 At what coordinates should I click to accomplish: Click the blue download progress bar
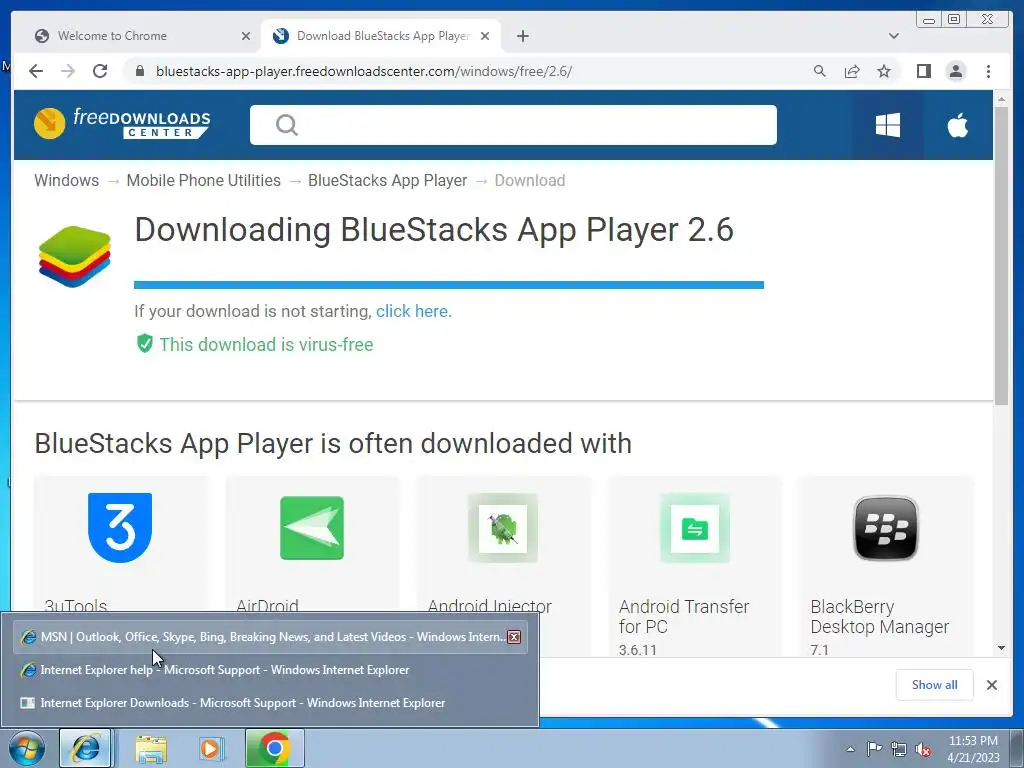pos(449,285)
